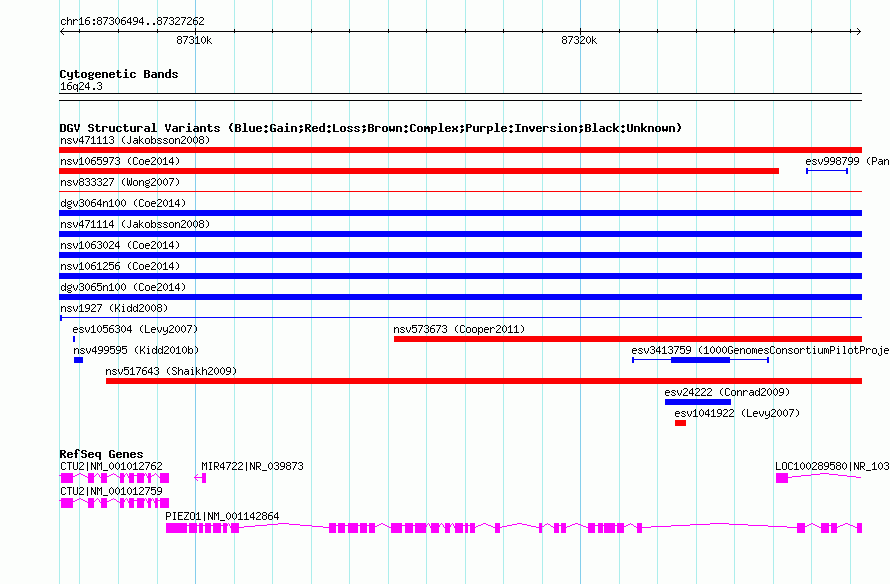Click the CTU2 NM_001012762 gene glyph

[115, 478]
